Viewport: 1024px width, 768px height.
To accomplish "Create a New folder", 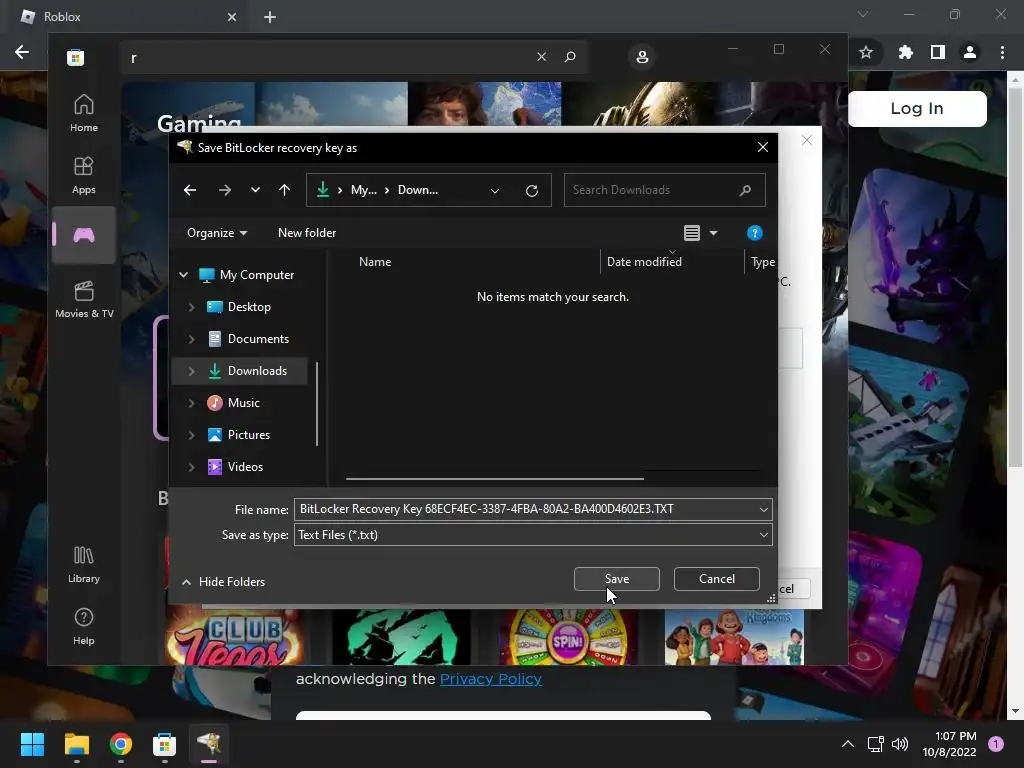I will point(307,233).
